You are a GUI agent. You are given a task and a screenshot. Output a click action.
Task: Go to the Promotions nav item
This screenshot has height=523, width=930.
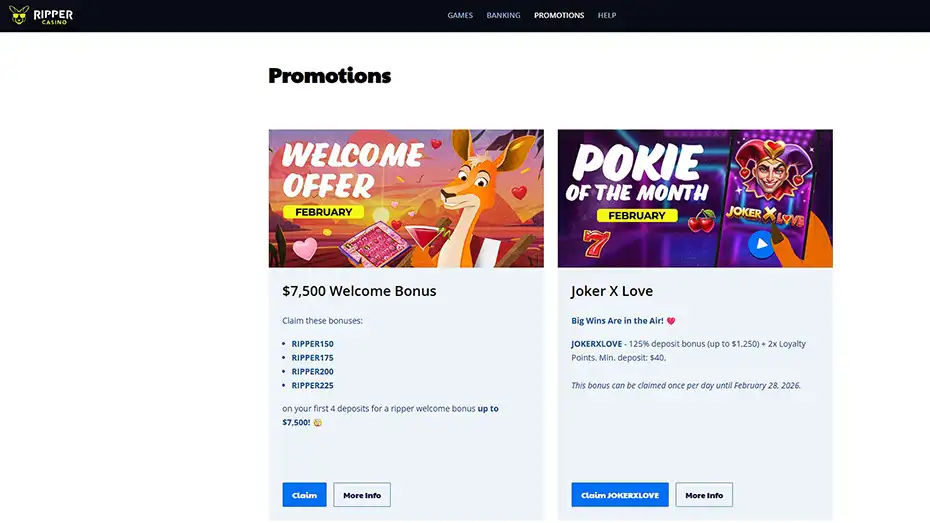(559, 15)
